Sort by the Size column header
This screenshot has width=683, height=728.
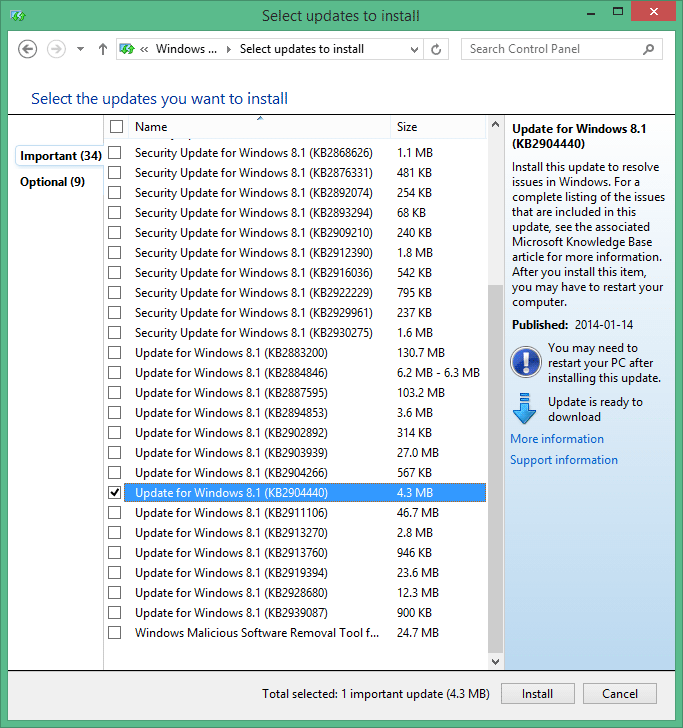[x=438, y=127]
